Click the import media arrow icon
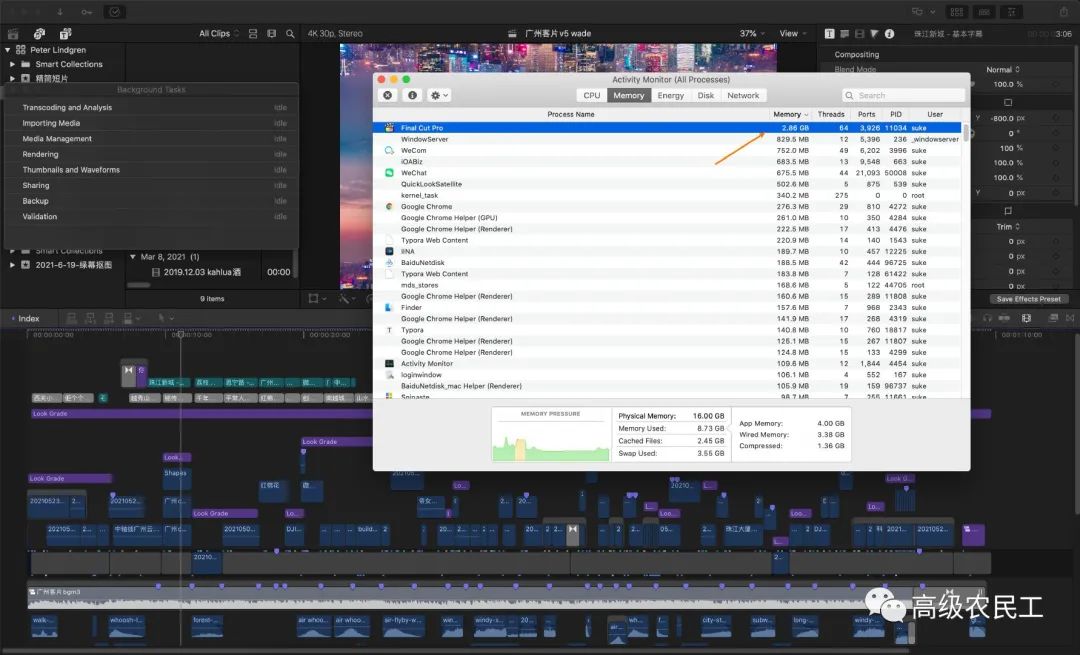 click(60, 12)
